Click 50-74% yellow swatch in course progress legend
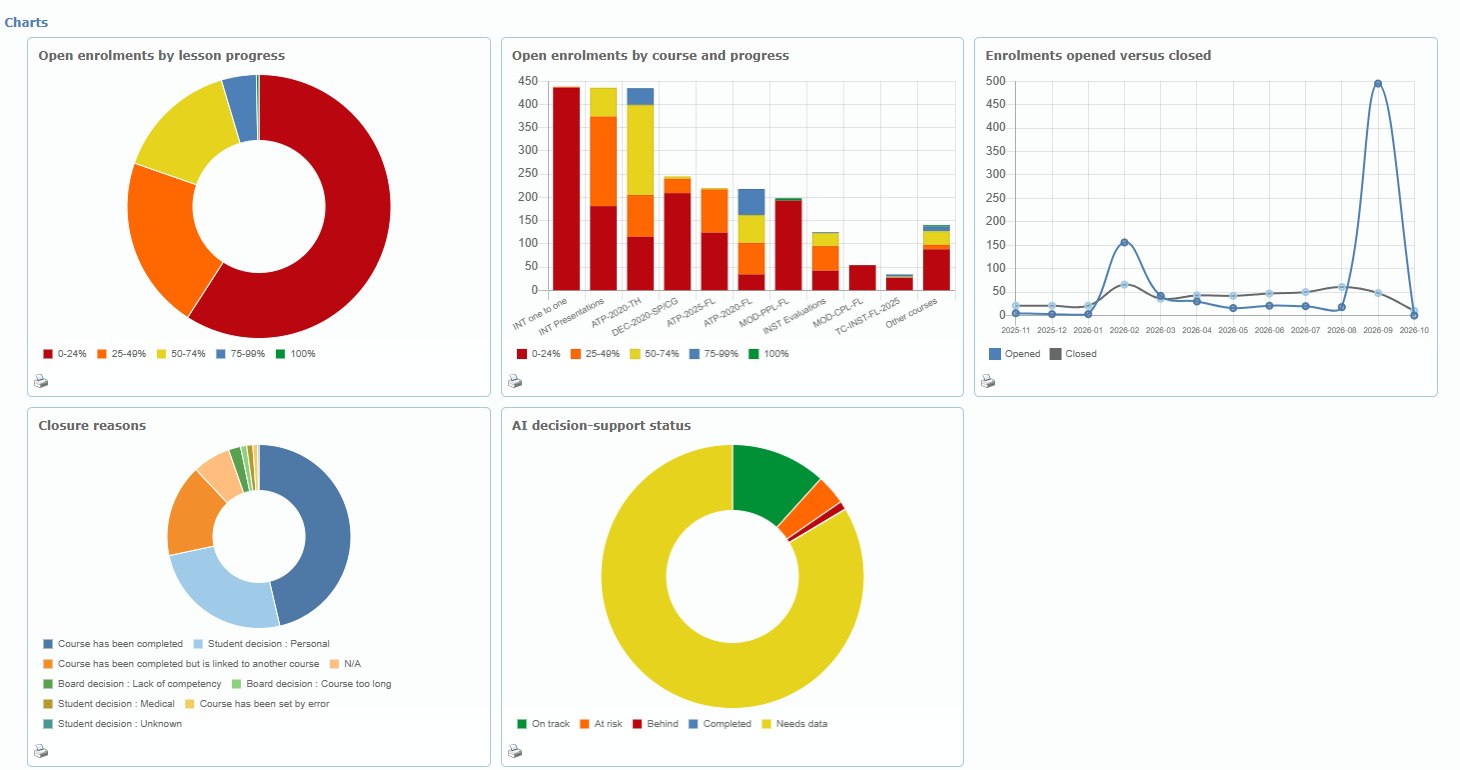Image resolution: width=1460 pixels, height=770 pixels. pyautogui.click(x=635, y=354)
